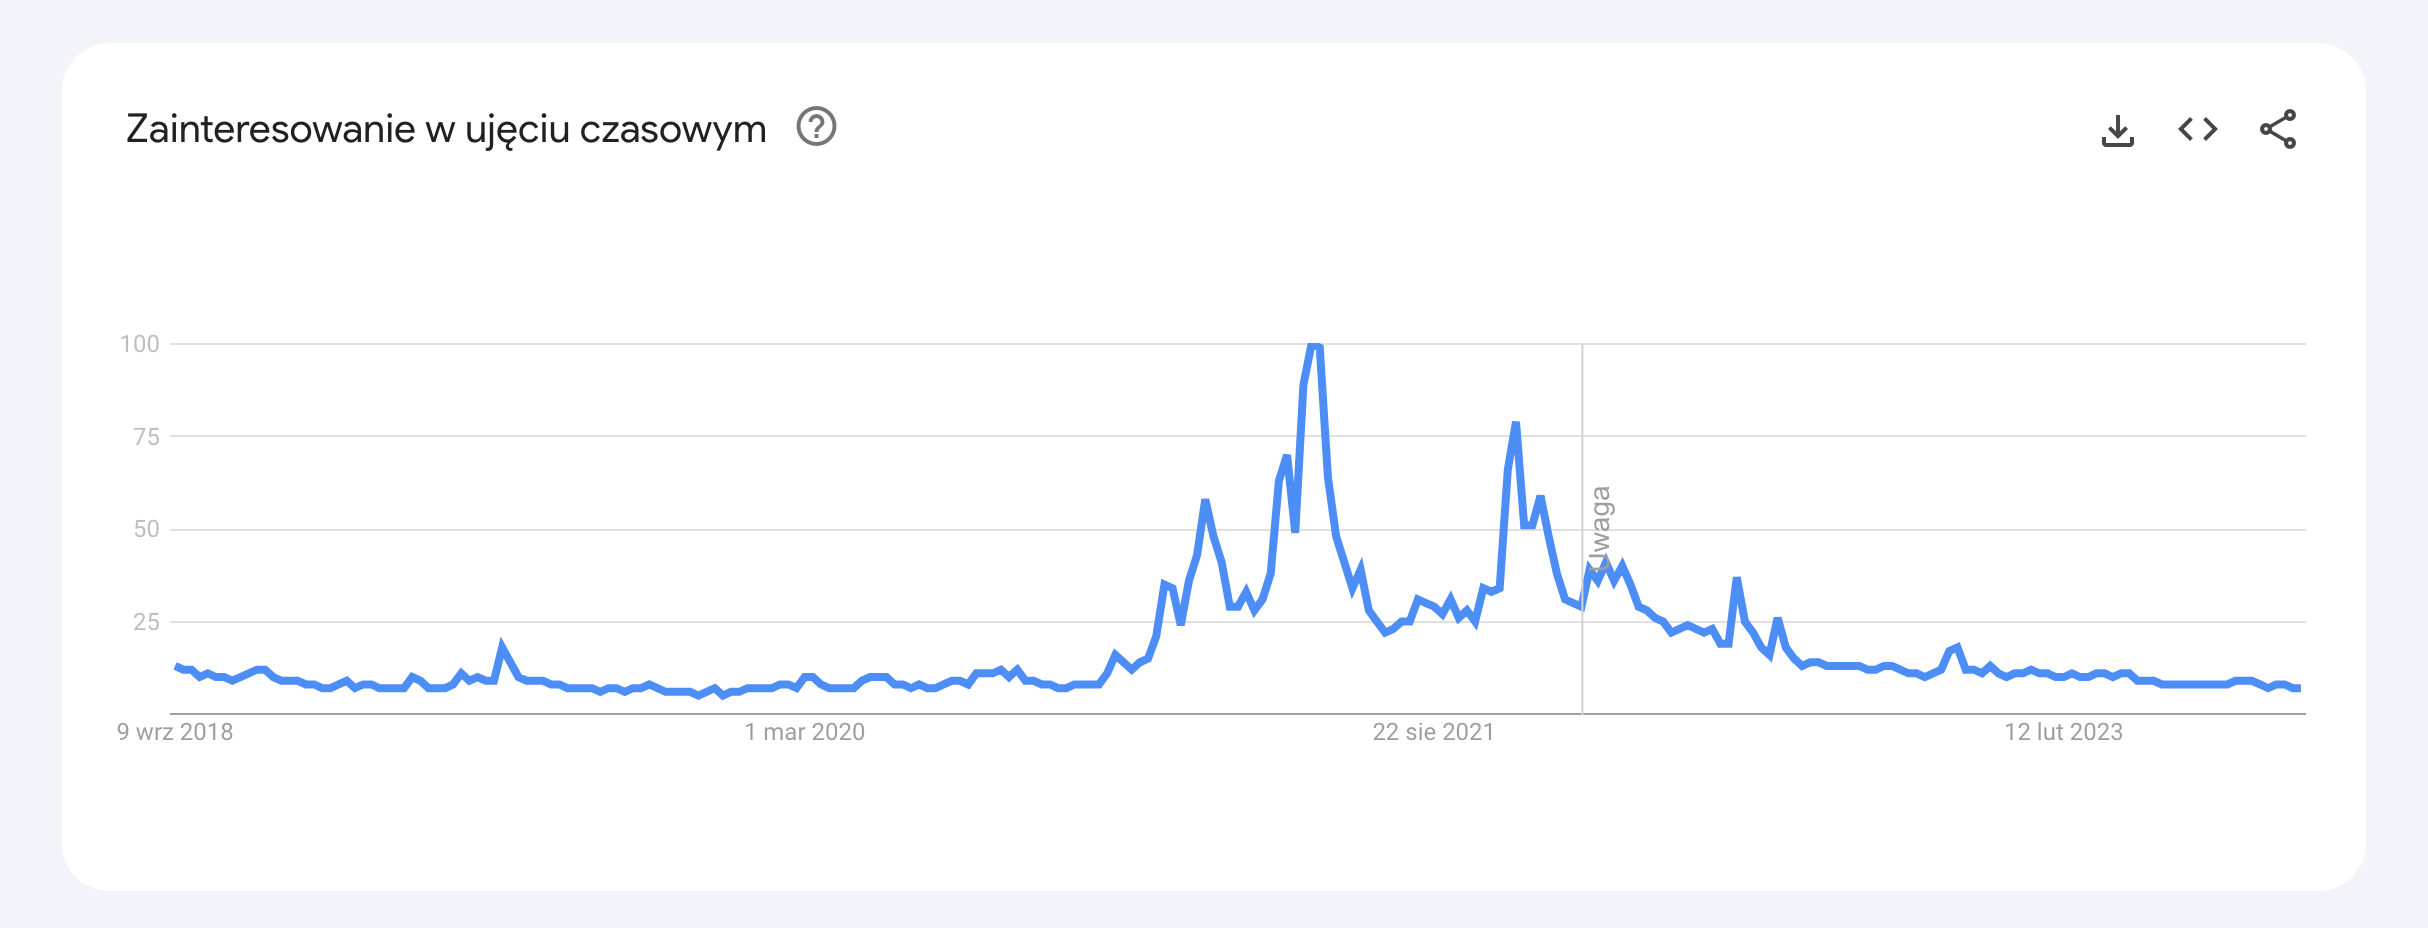Select the '22 sie 2021' date label
Viewport: 2428px width, 928px height.
pyautogui.click(x=1433, y=732)
